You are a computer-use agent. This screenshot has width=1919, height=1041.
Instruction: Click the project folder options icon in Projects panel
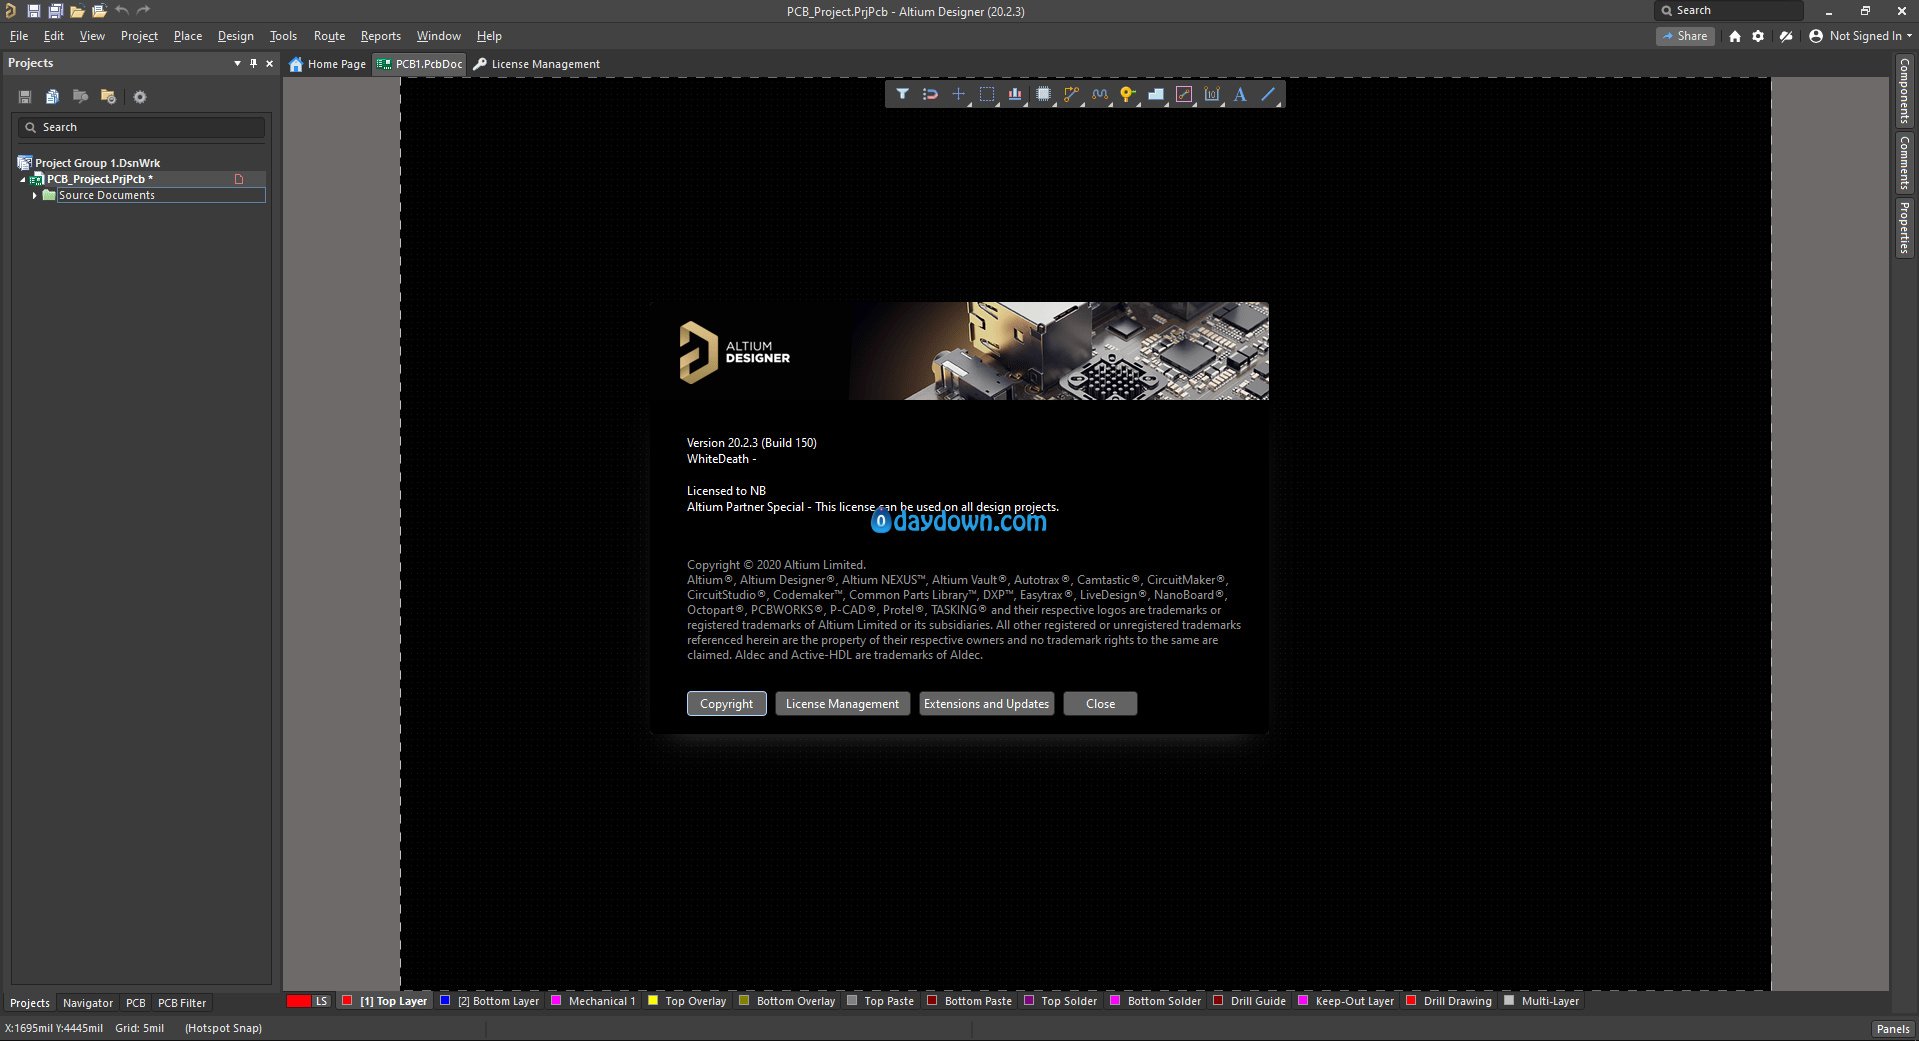108,97
